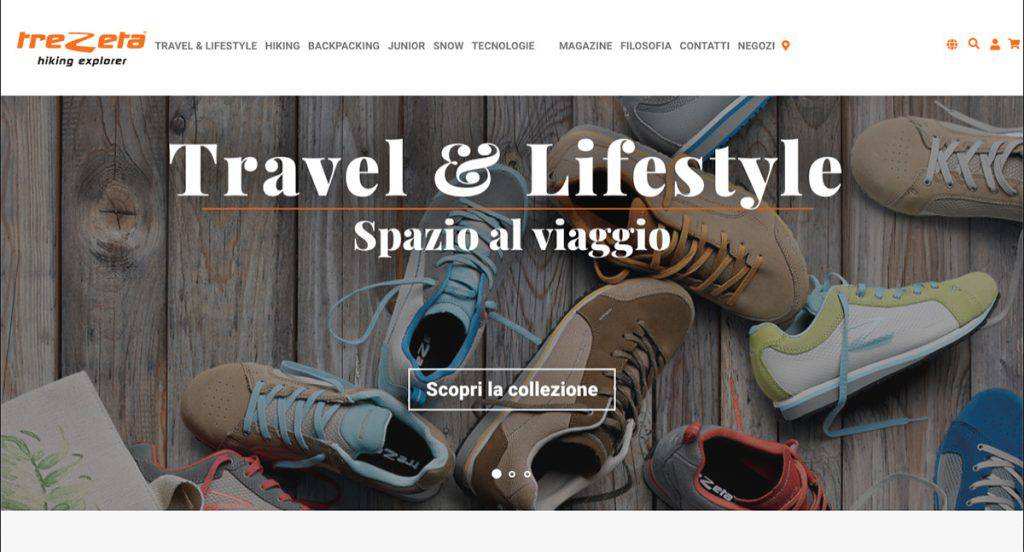Click the orange location pin icon
Screen dimensions: 1024x552
(786, 46)
